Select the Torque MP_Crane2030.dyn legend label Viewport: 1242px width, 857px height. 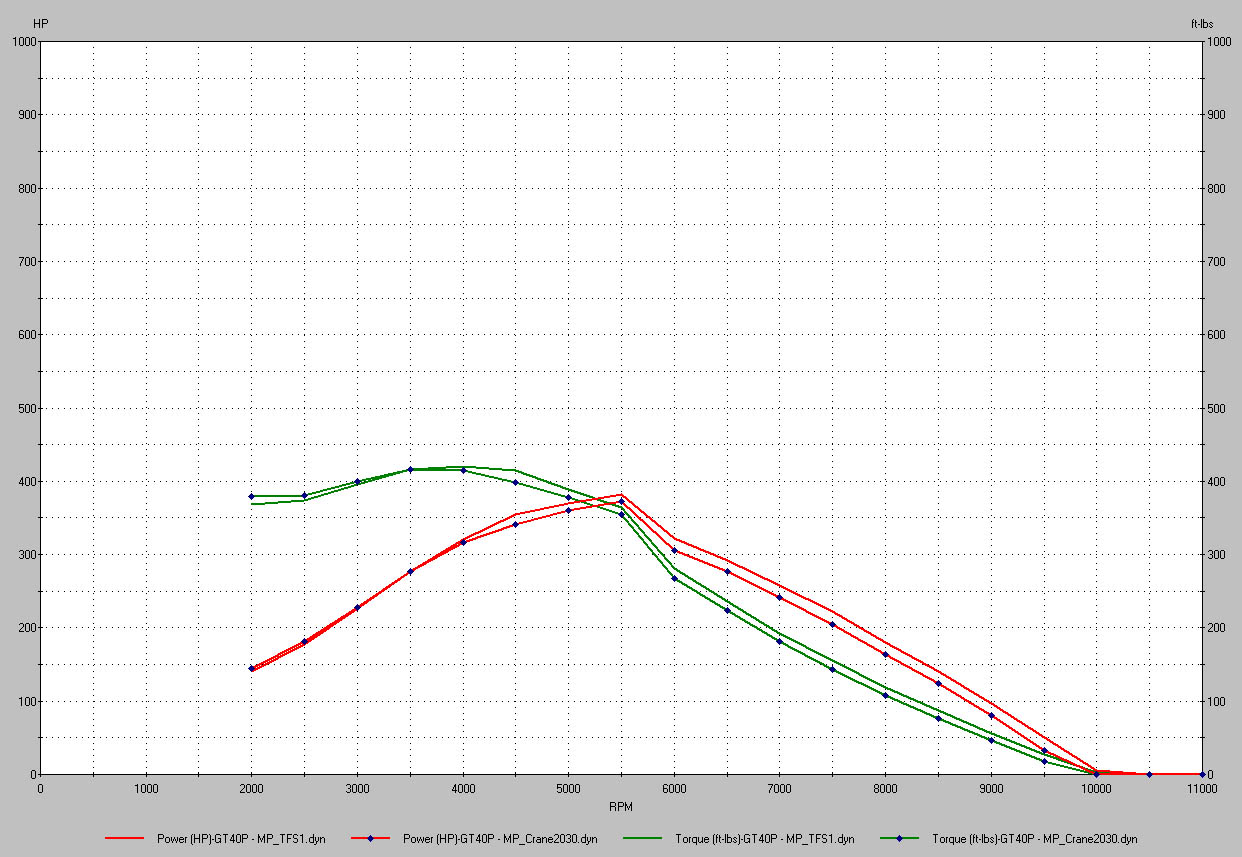(1034, 839)
